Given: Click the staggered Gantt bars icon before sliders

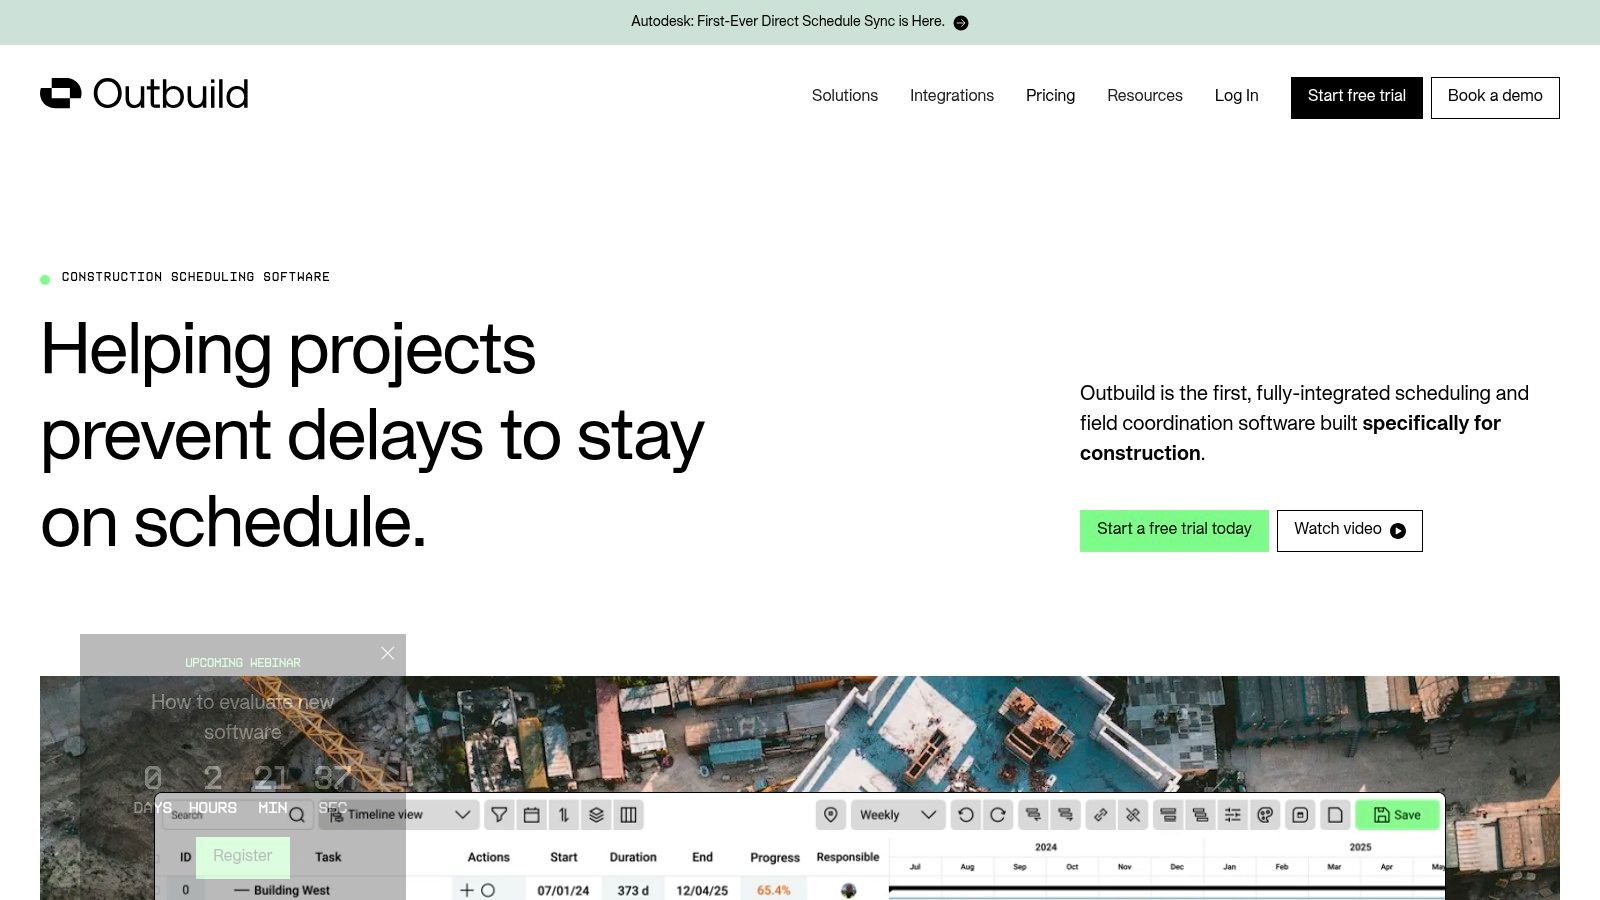Looking at the screenshot, I should [1200, 815].
